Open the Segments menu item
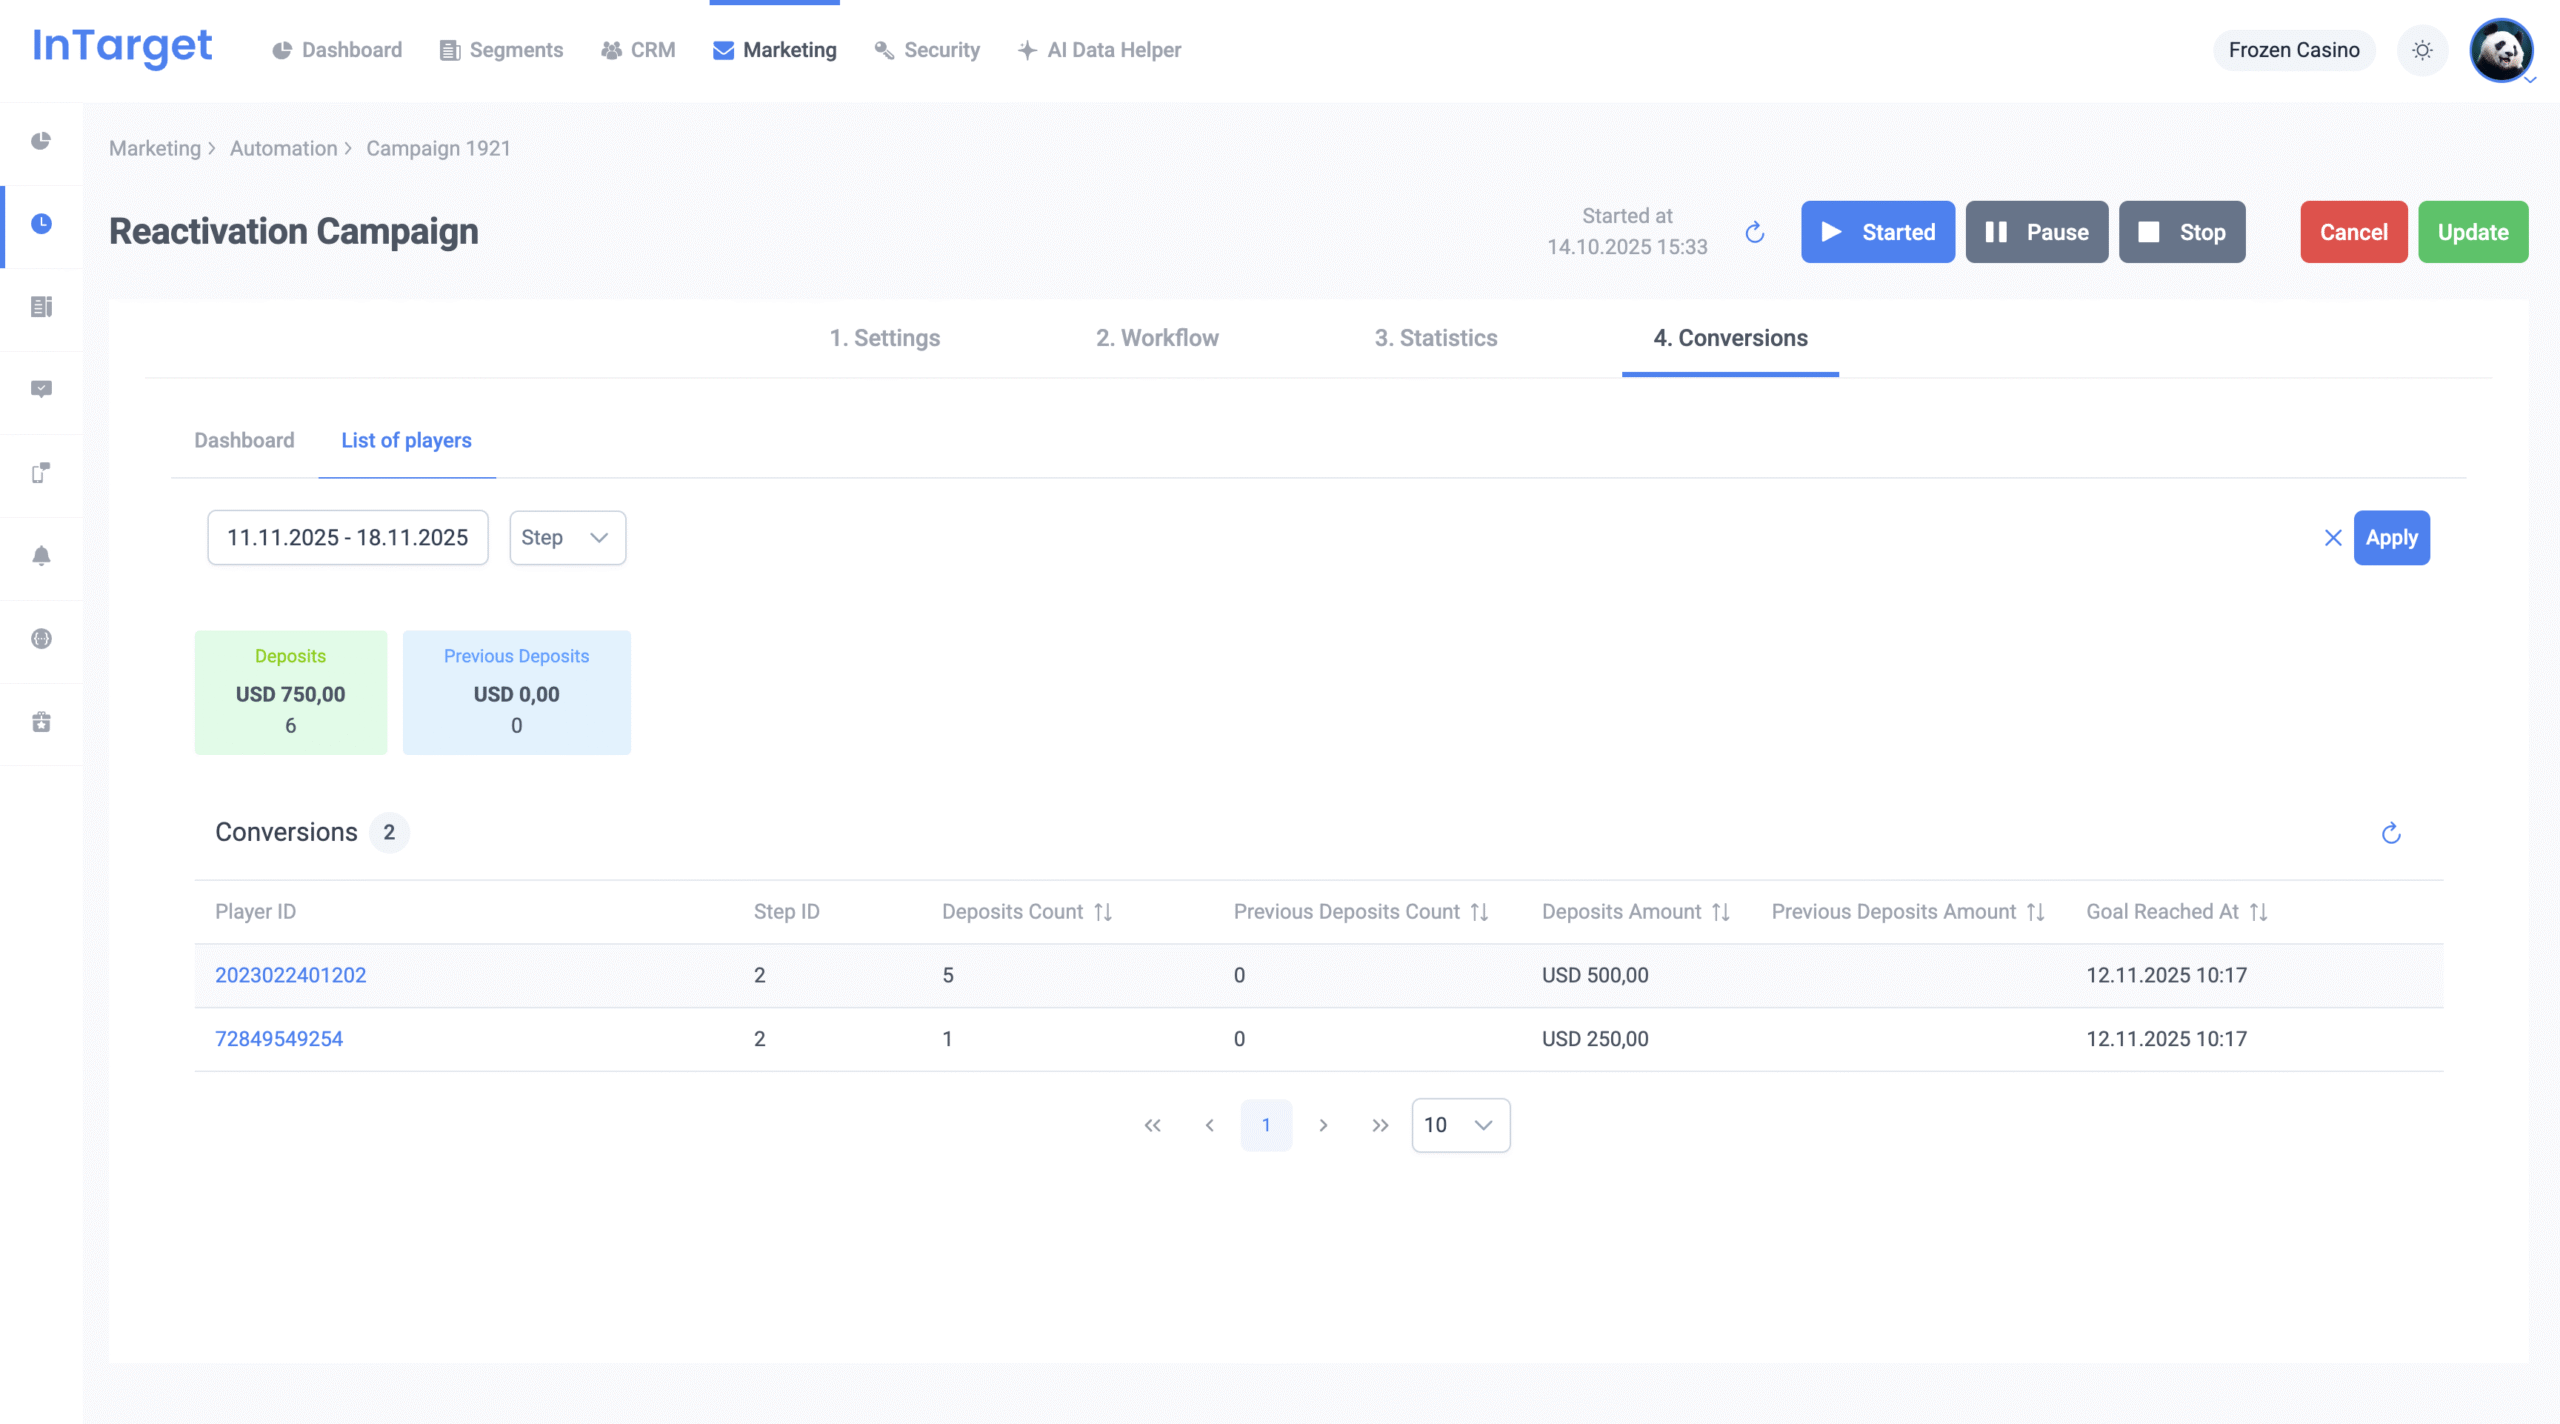 click(x=501, y=50)
